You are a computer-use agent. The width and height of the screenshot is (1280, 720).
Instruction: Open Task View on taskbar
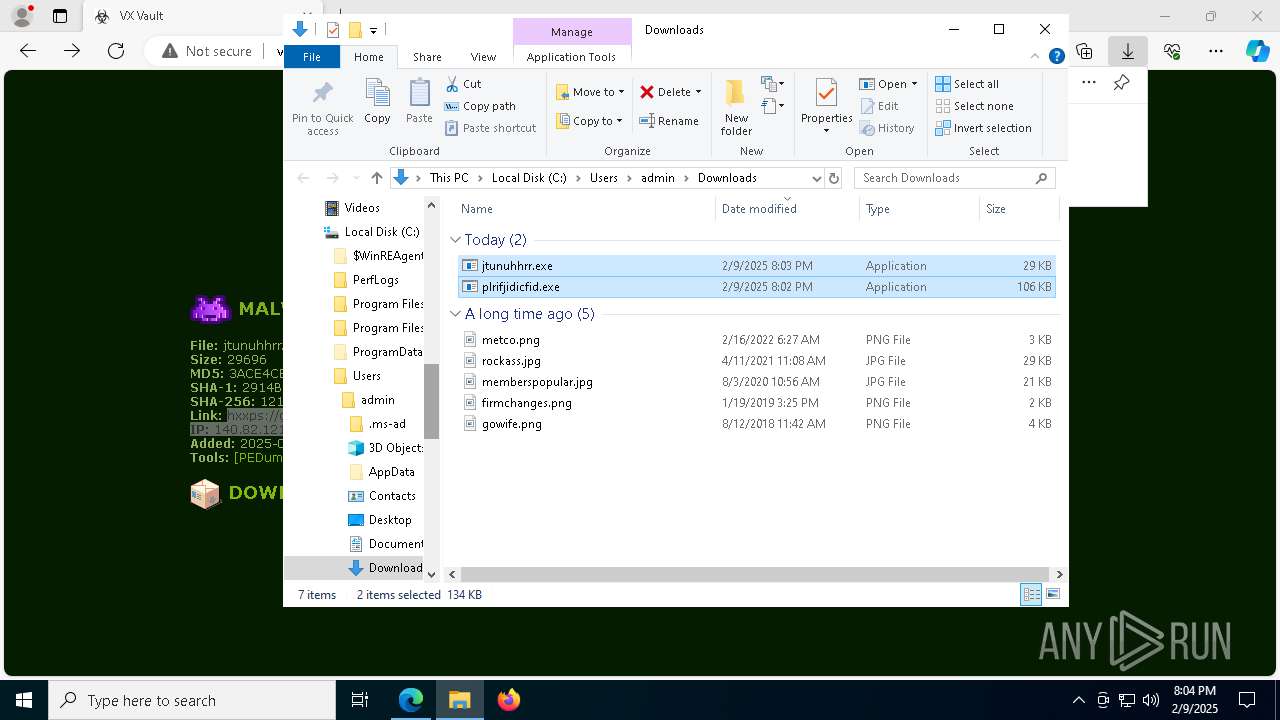coord(360,700)
